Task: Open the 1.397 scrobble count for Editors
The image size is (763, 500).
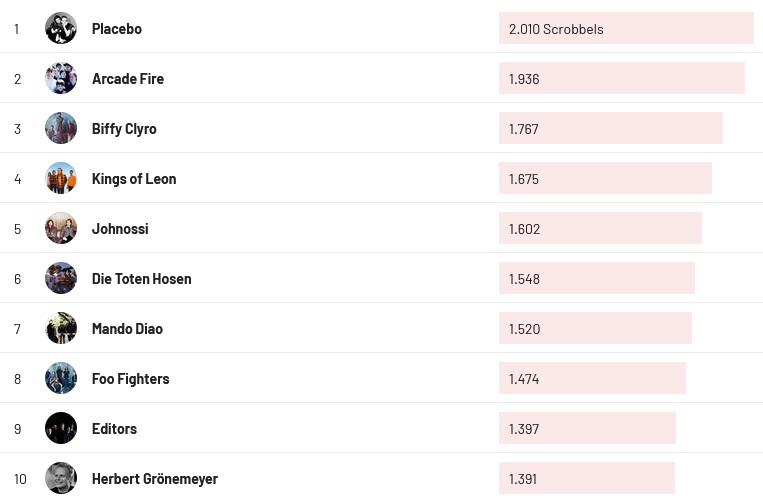Action: 587,429
